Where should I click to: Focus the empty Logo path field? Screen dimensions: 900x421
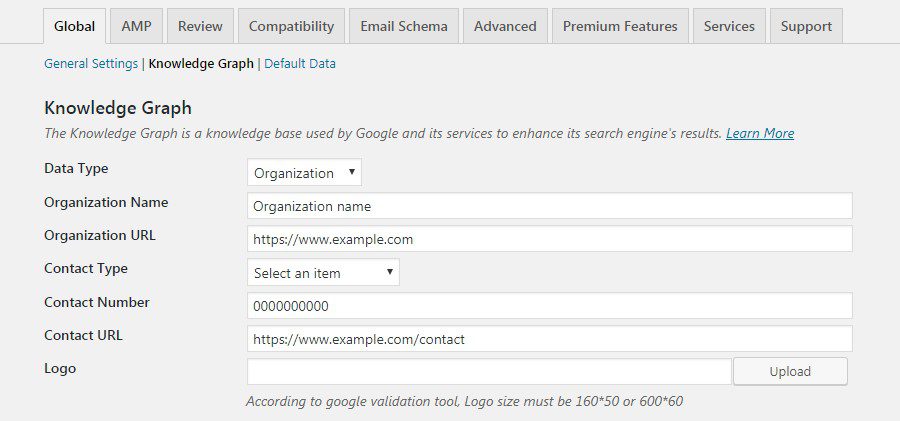tap(490, 372)
